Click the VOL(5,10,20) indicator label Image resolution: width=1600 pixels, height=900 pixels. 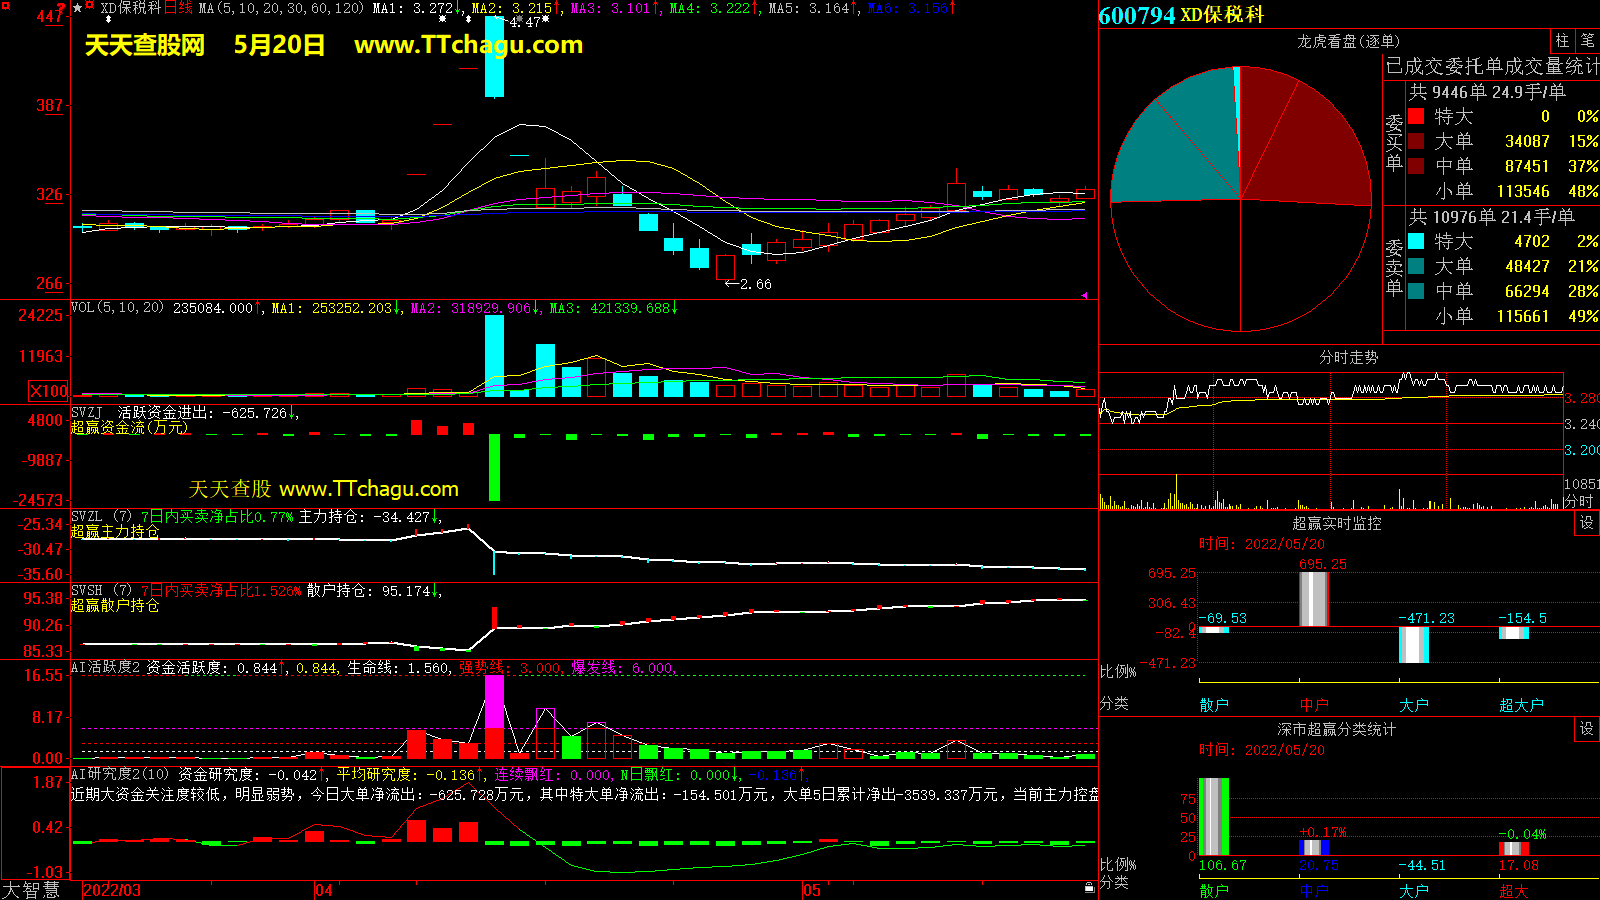(x=117, y=308)
